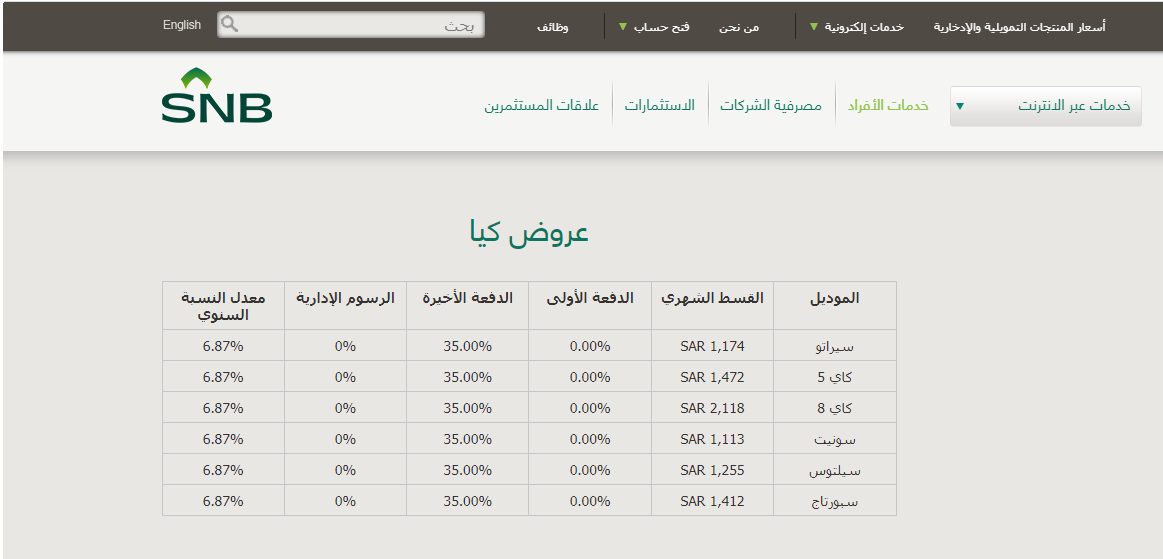This screenshot has height=559, width=1163.
Task: Click the معدل النسبة السنوي column header
Action: click(x=223, y=305)
